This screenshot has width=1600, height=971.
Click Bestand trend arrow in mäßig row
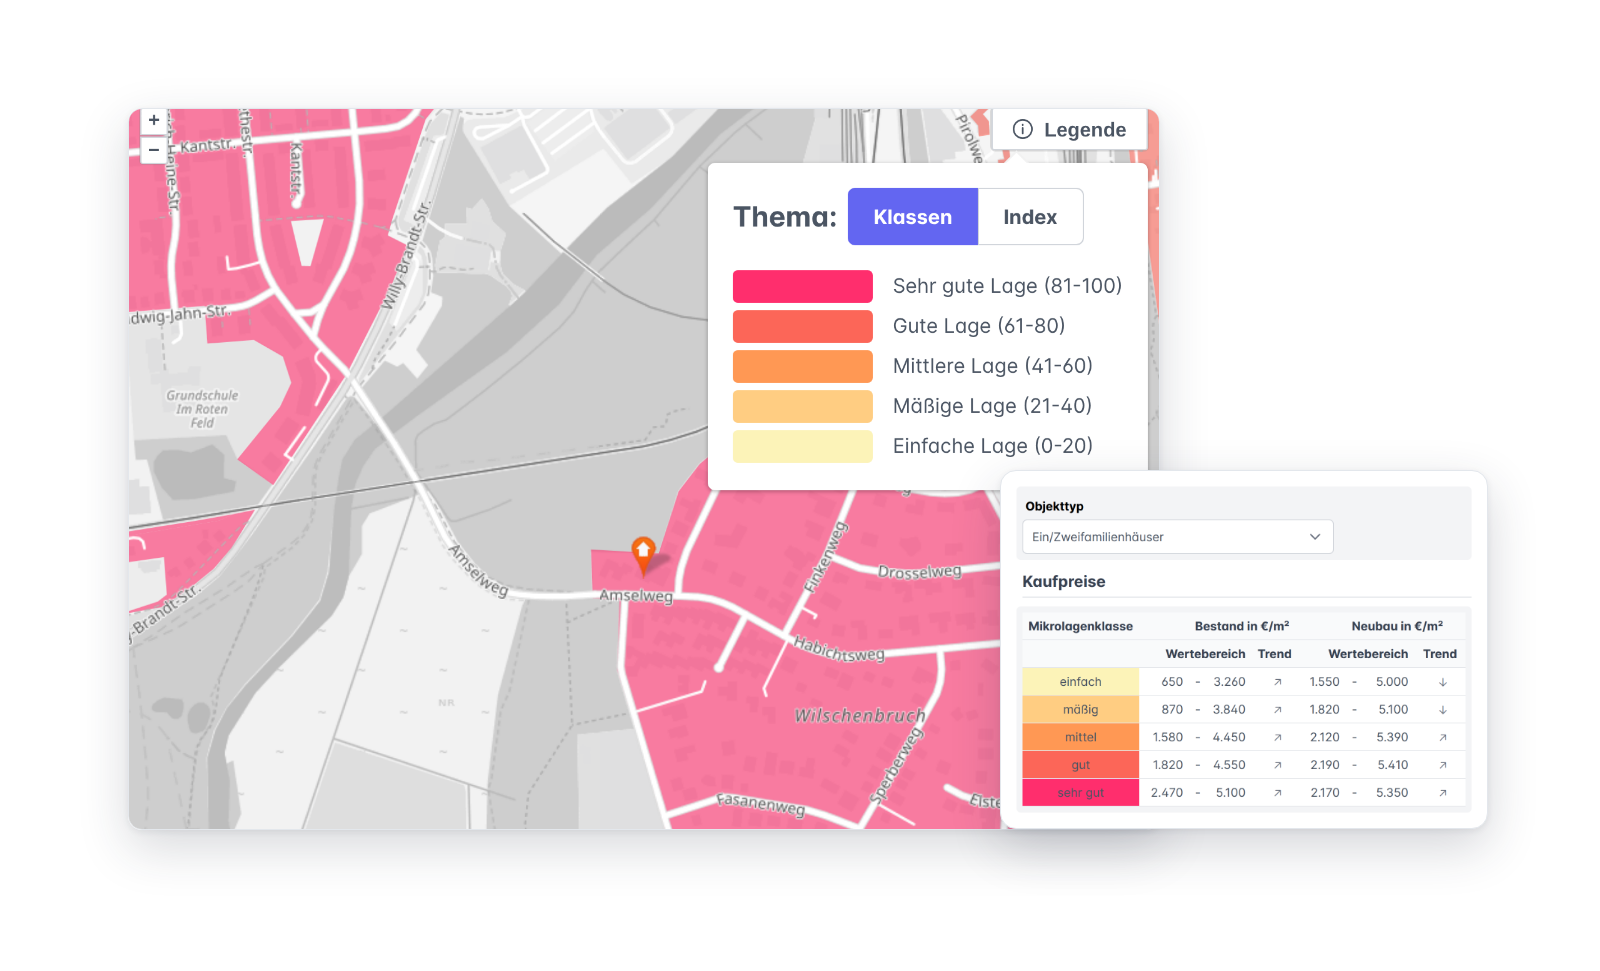1277,710
